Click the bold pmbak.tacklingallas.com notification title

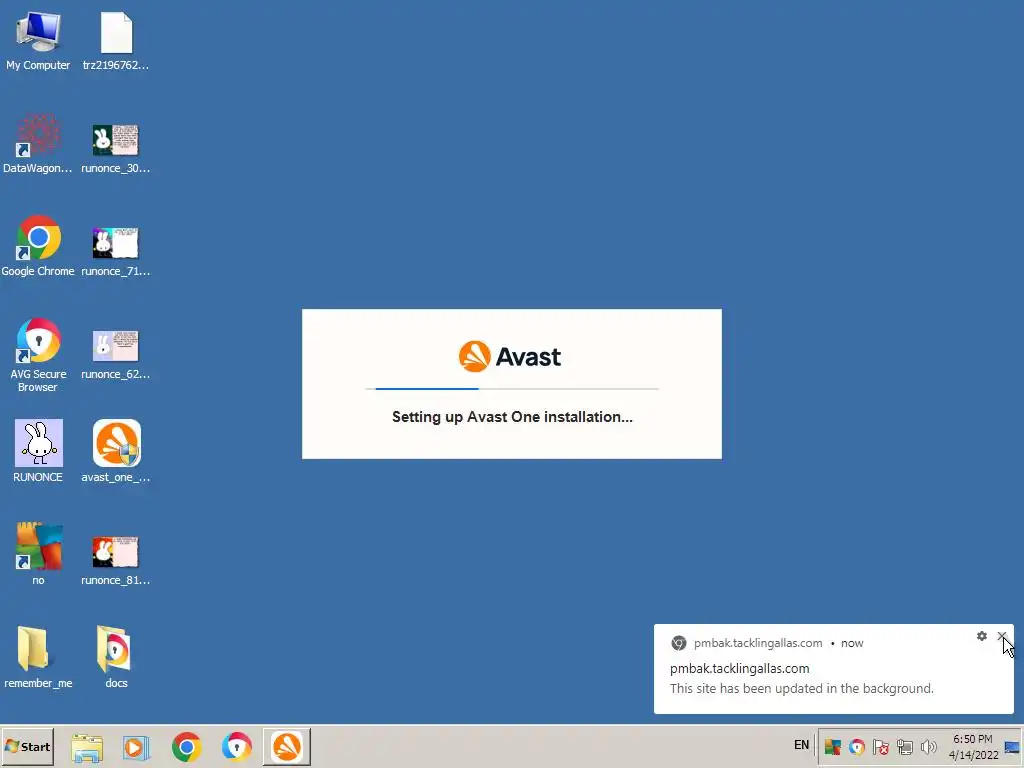point(739,669)
